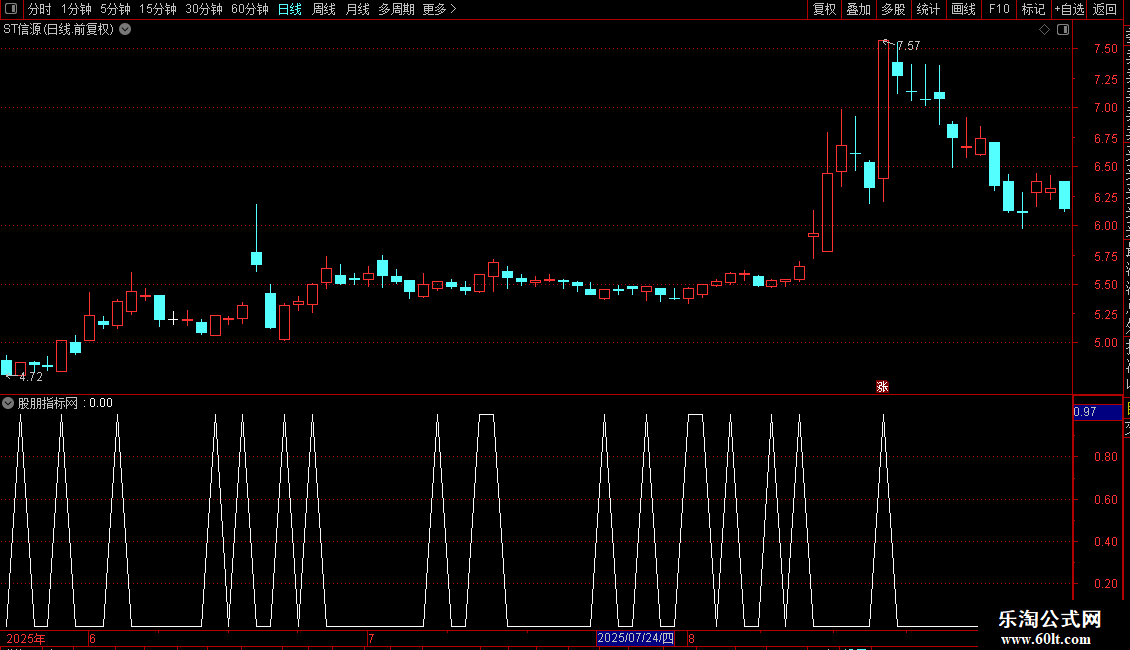Click 返回 to go back
Image resolution: width=1130 pixels, height=650 pixels.
point(1104,9)
